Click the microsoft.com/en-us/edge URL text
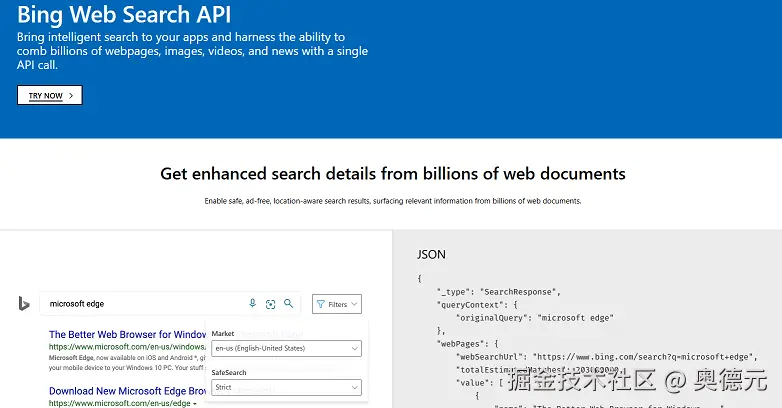Screen dimensions: 782x408 pyautogui.click(x=122, y=403)
